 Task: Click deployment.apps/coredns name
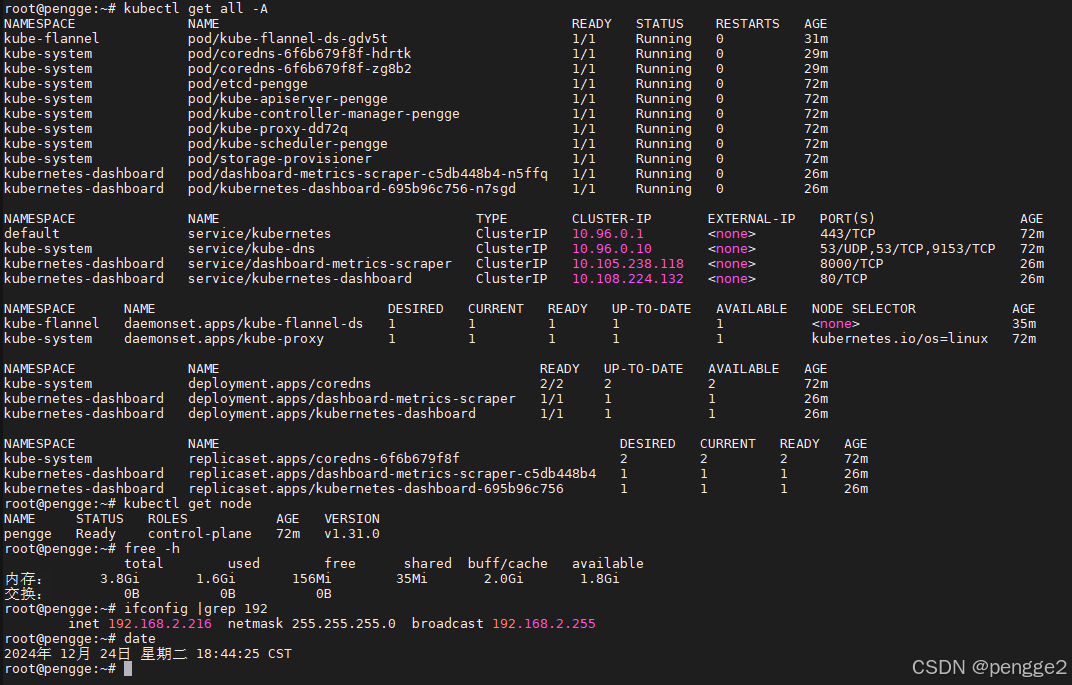coord(280,384)
